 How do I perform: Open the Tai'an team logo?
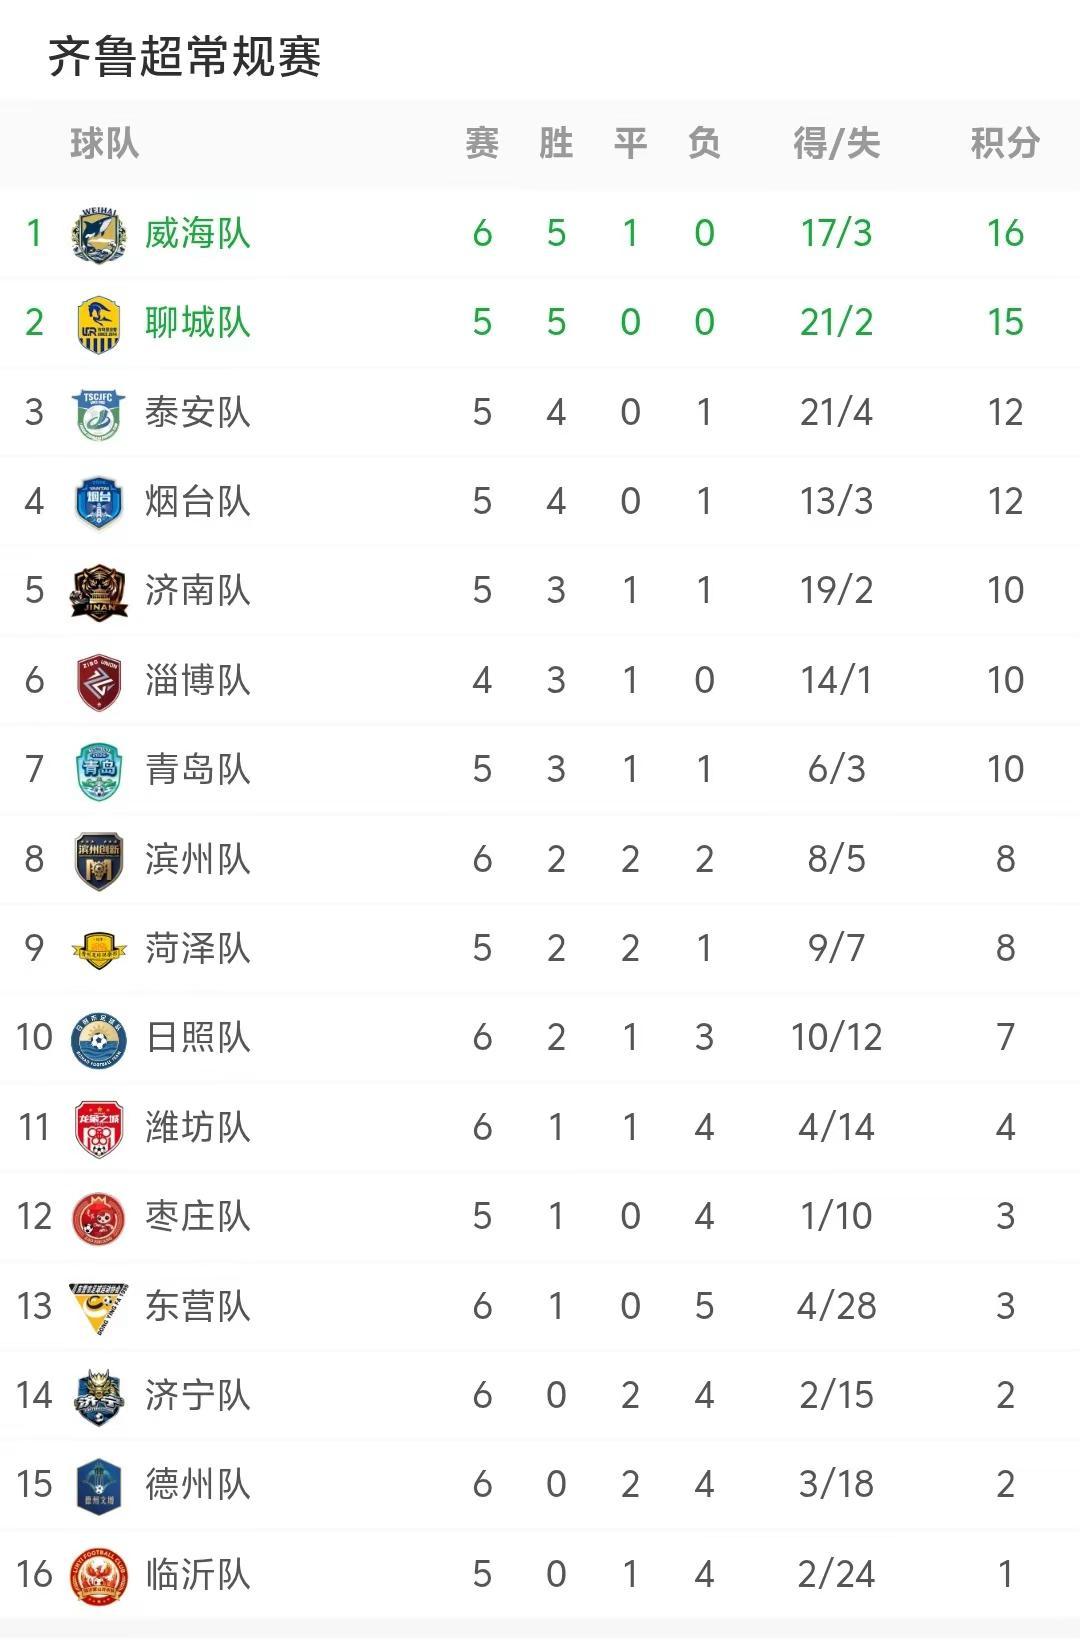point(99,414)
